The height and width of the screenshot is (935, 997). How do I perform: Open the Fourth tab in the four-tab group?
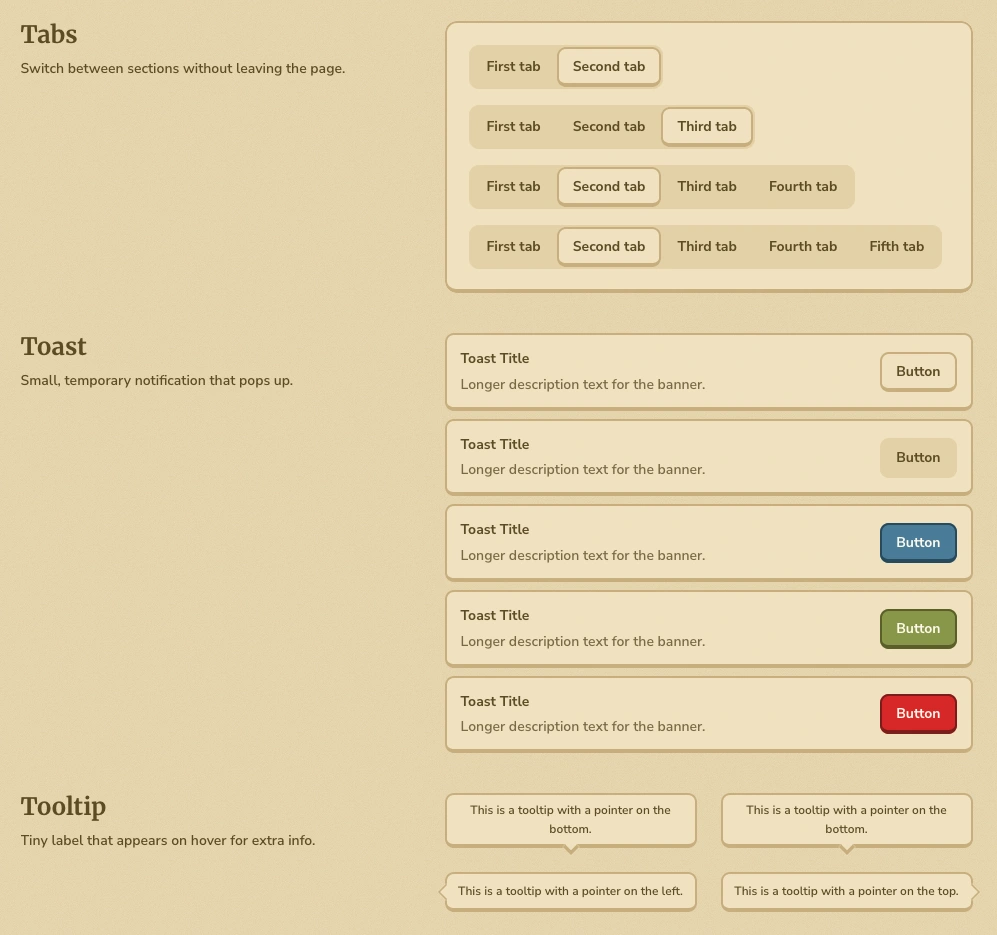click(802, 187)
